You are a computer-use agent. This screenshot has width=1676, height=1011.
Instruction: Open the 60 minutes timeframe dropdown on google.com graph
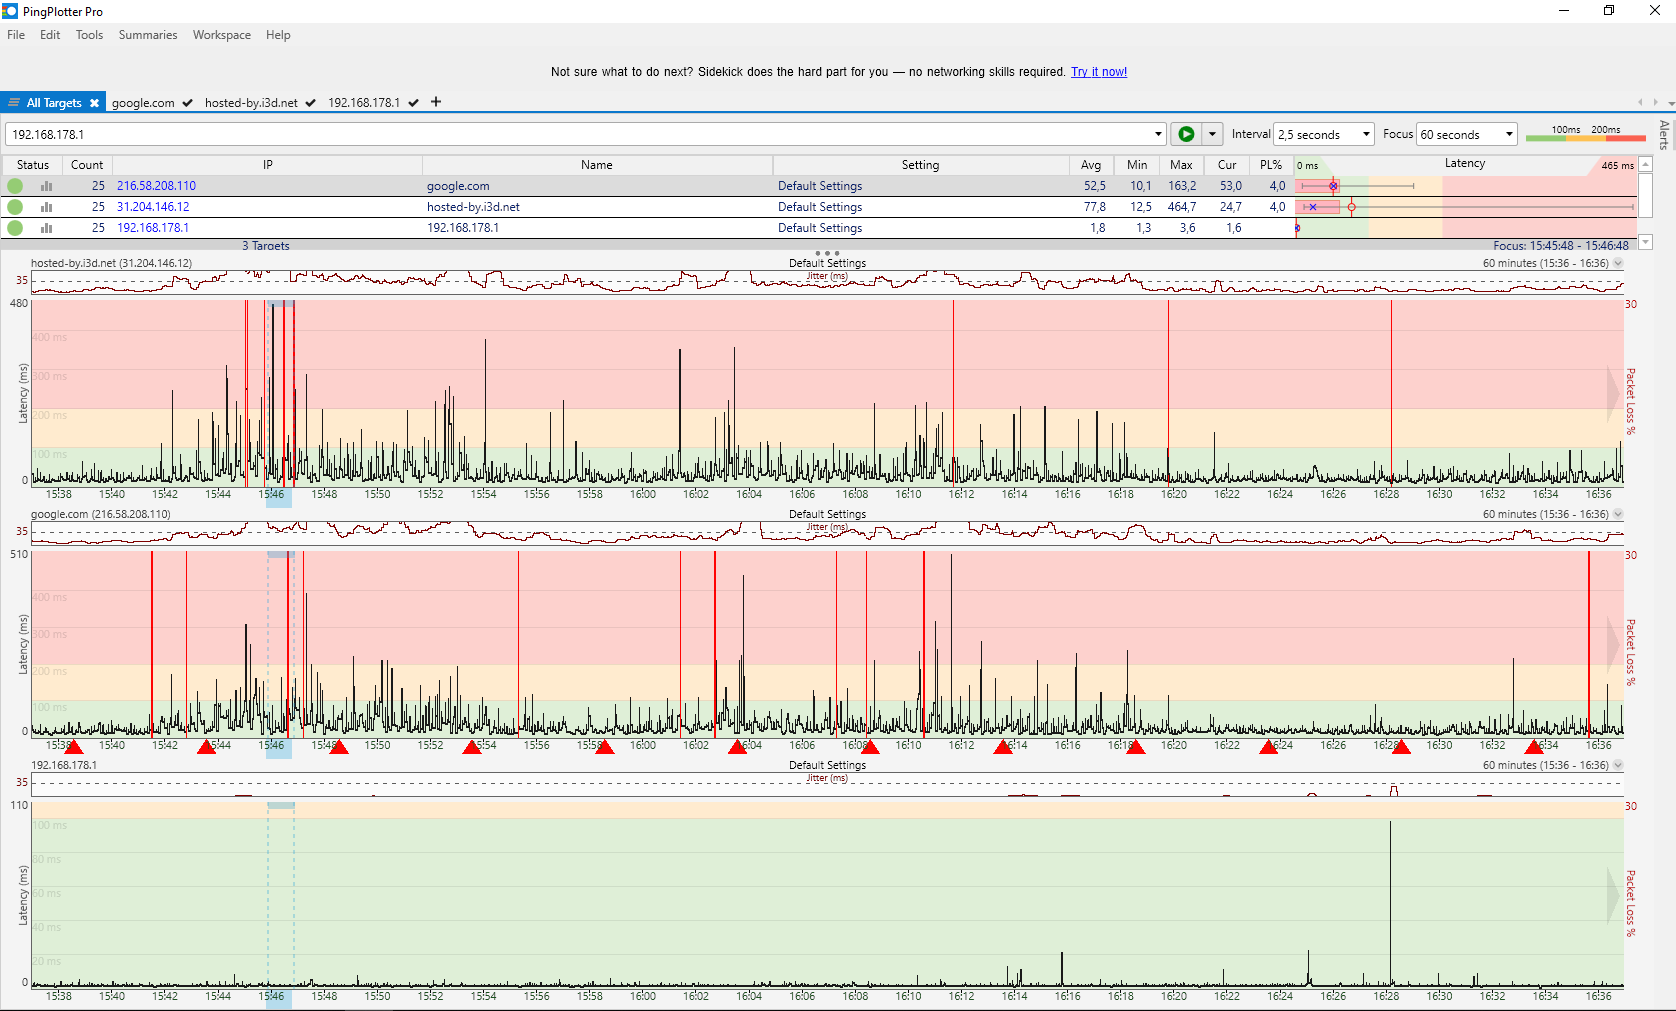coord(1618,515)
